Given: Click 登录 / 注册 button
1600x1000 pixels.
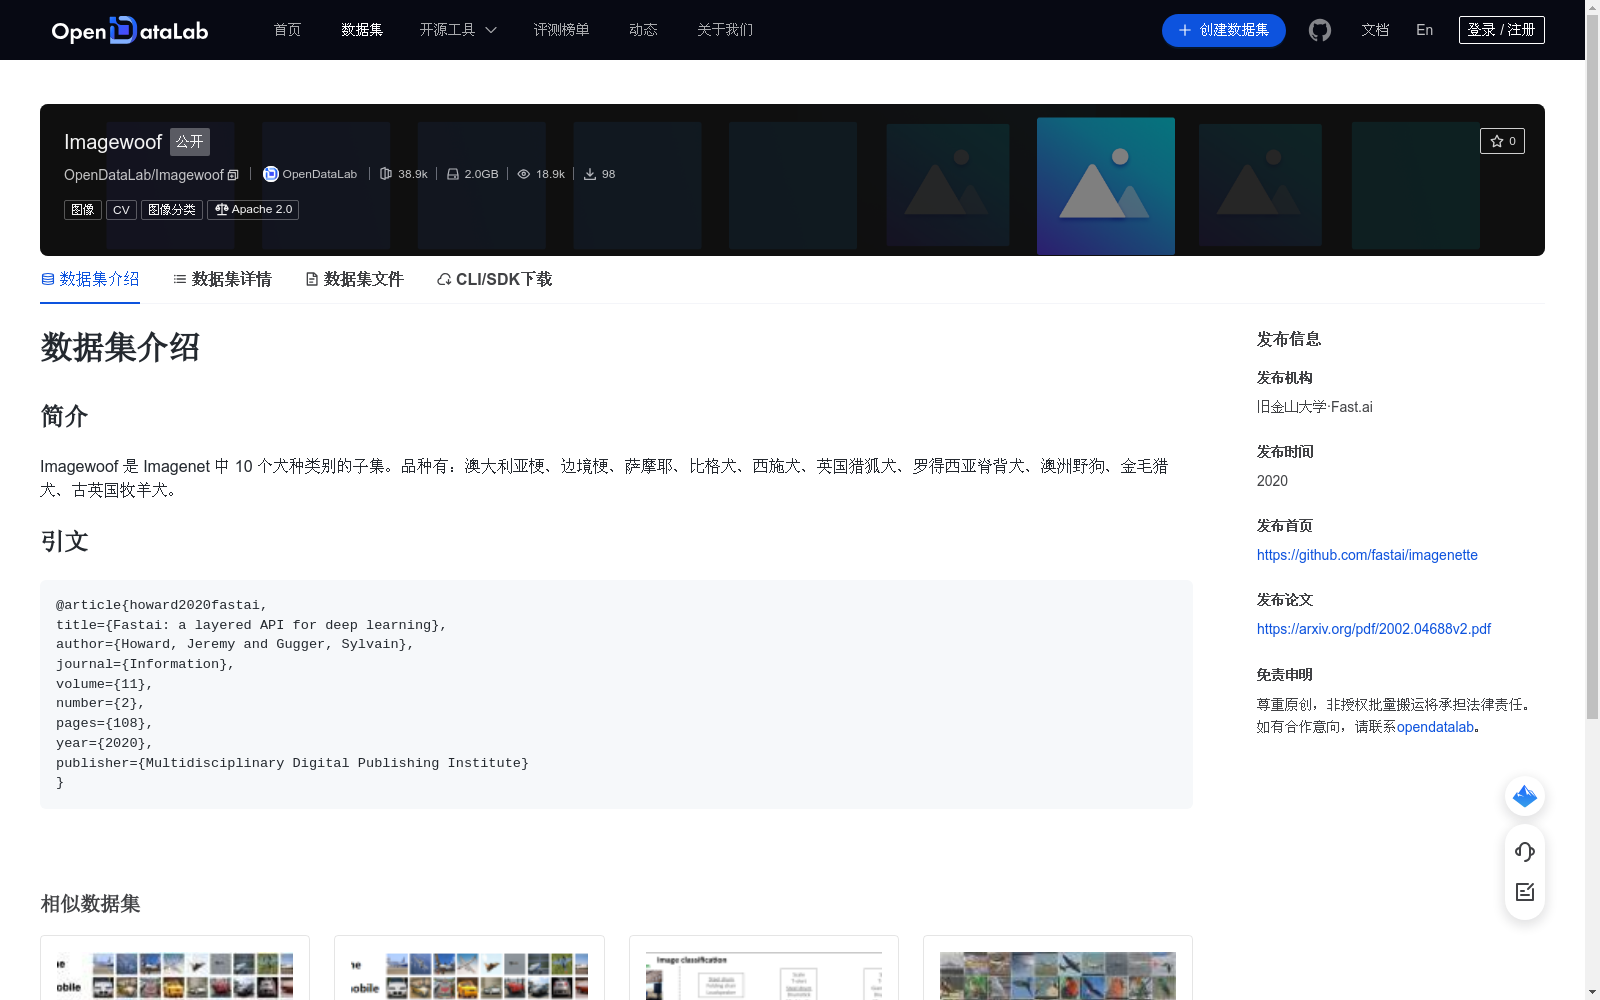Looking at the screenshot, I should coord(1502,30).
